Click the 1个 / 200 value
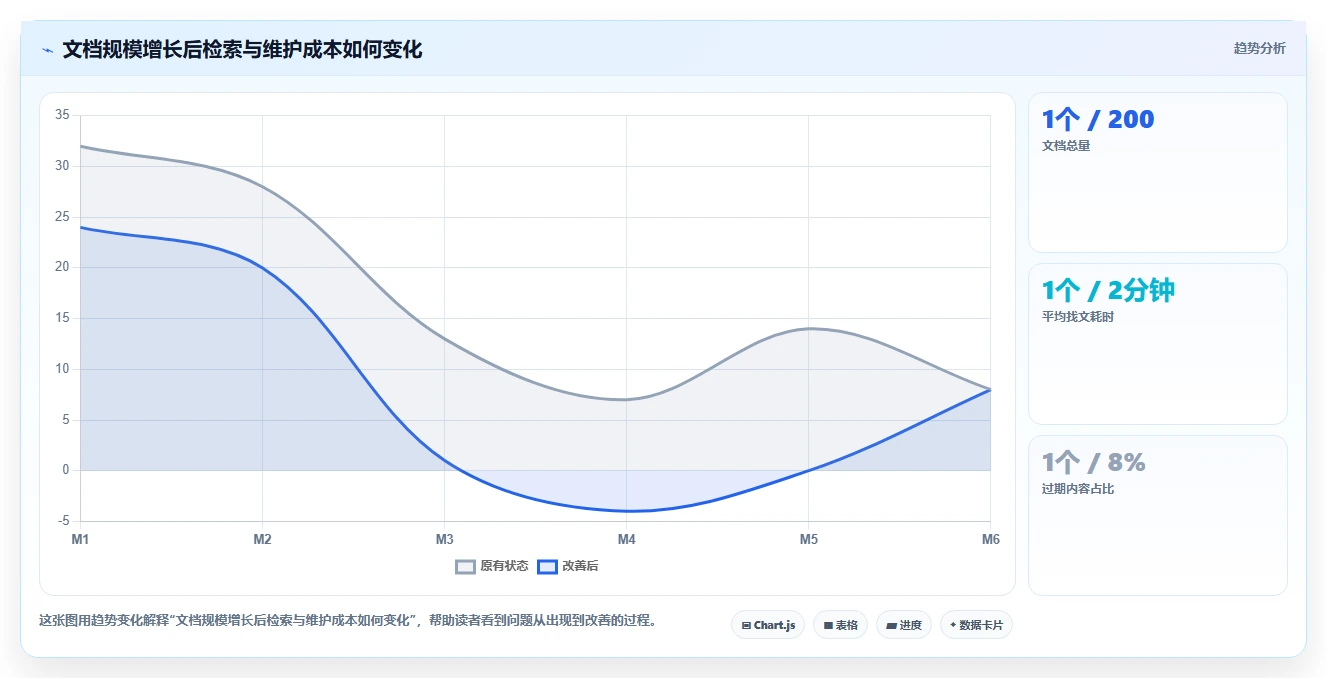 click(1098, 120)
